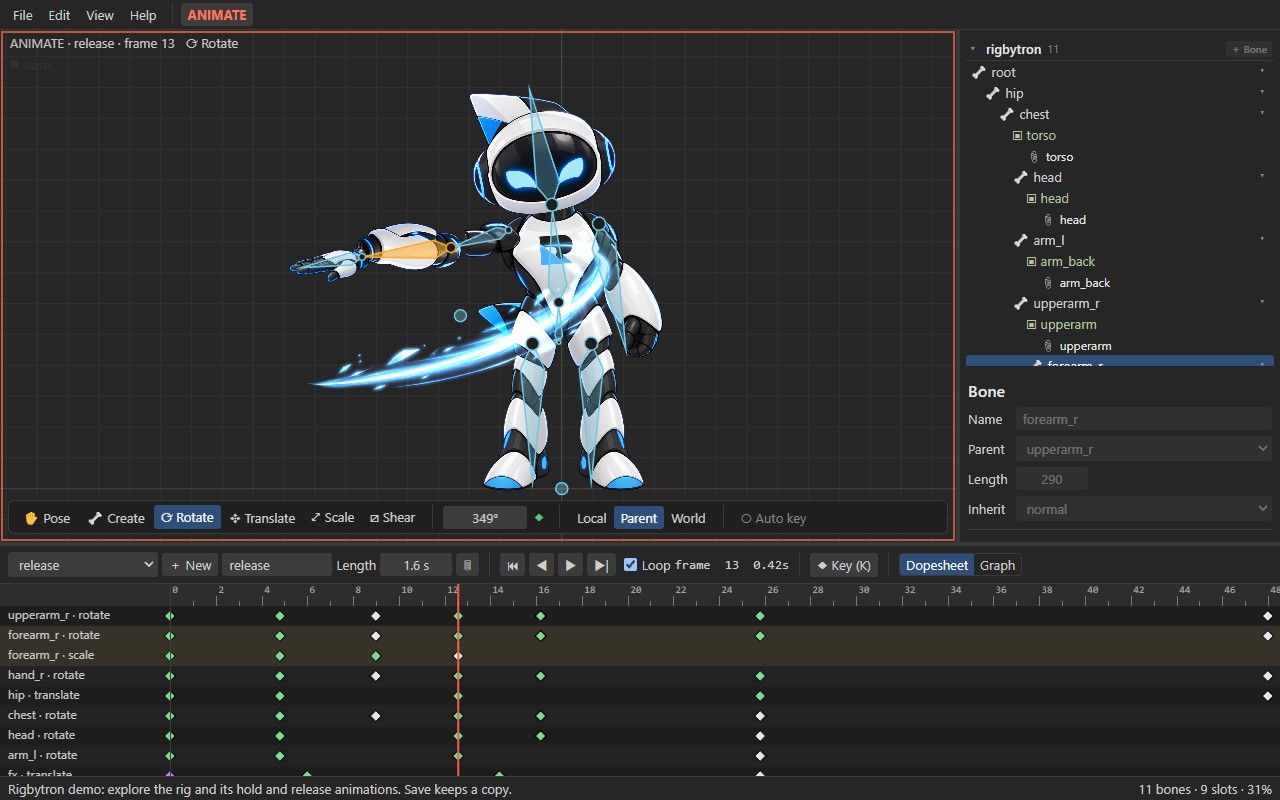The width and height of the screenshot is (1280, 800).
Task: Add a bone with + Bone
Action: (x=1250, y=49)
